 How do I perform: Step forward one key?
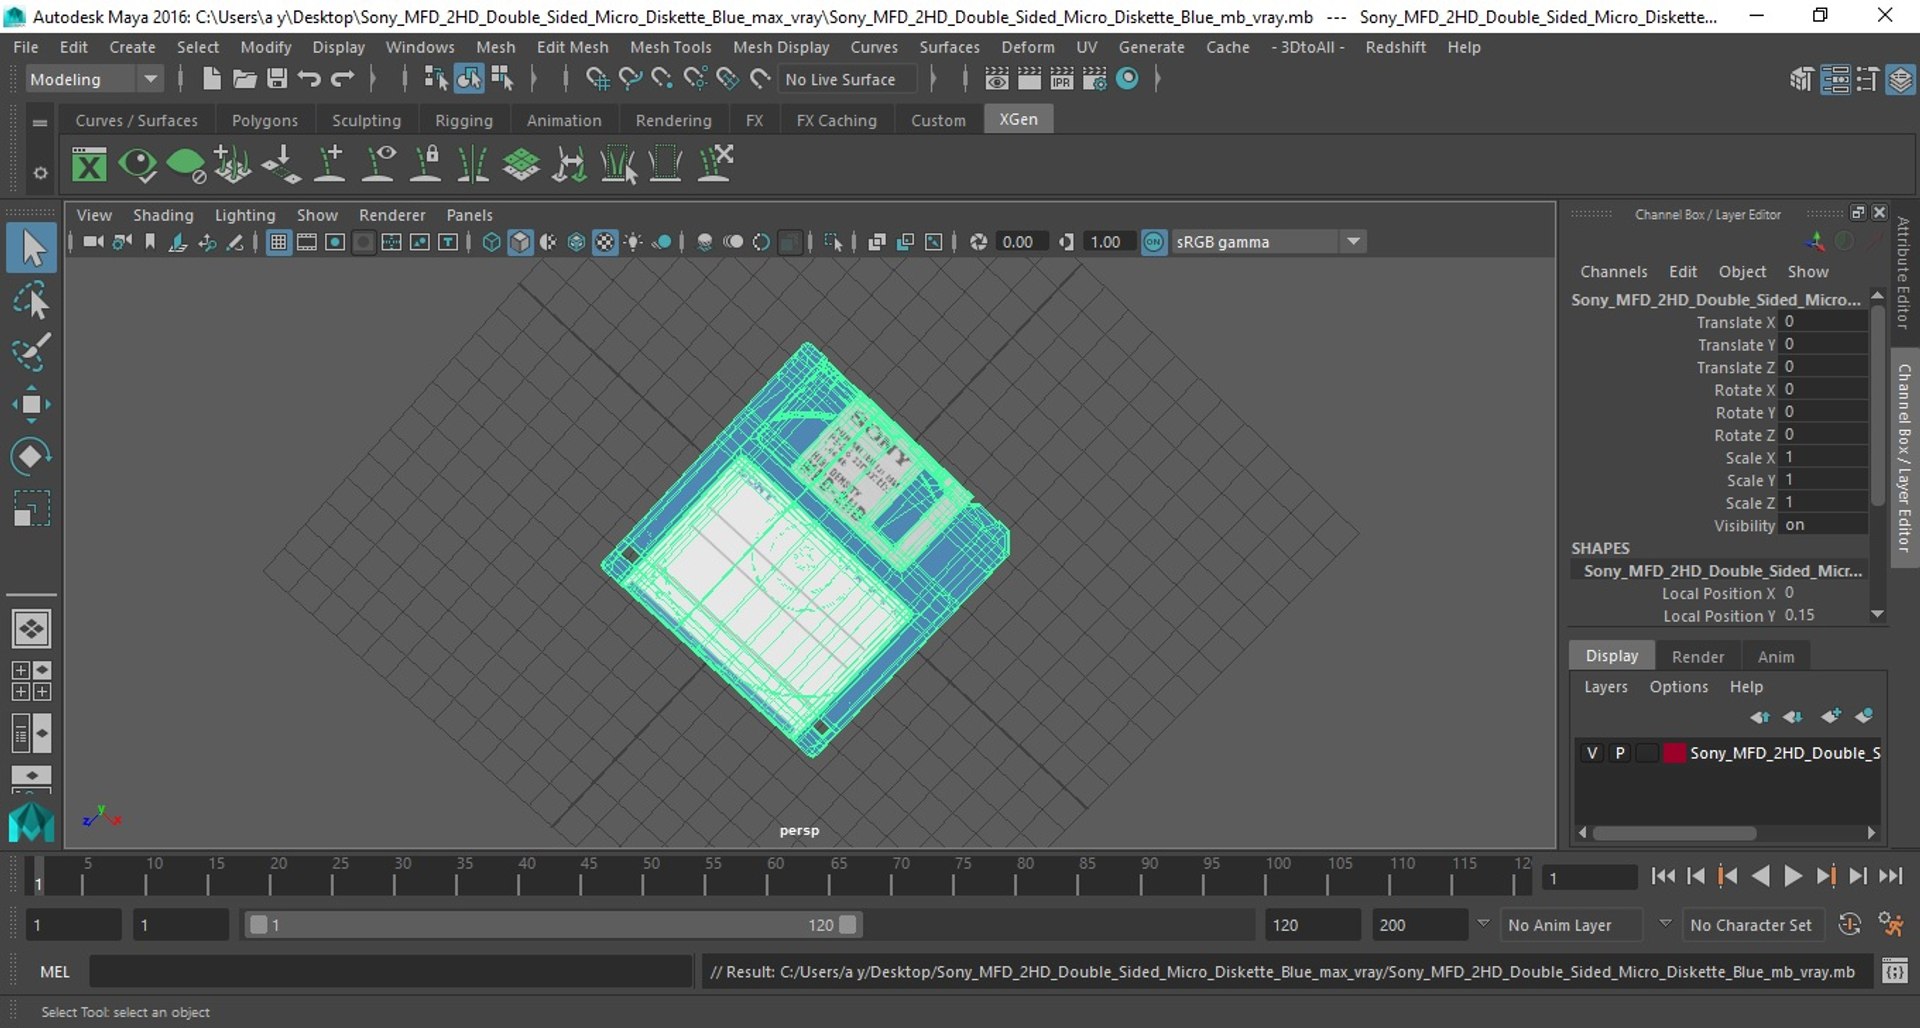coord(1825,876)
